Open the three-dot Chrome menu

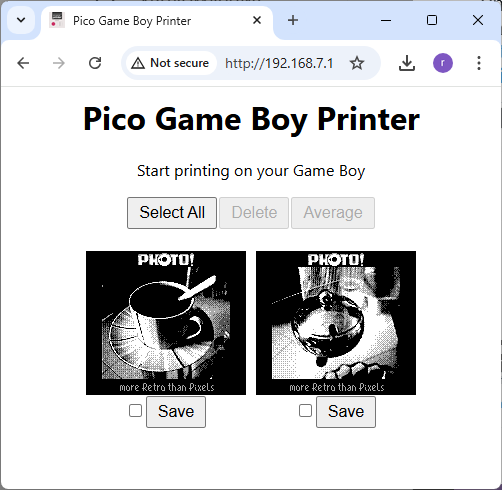[479, 63]
